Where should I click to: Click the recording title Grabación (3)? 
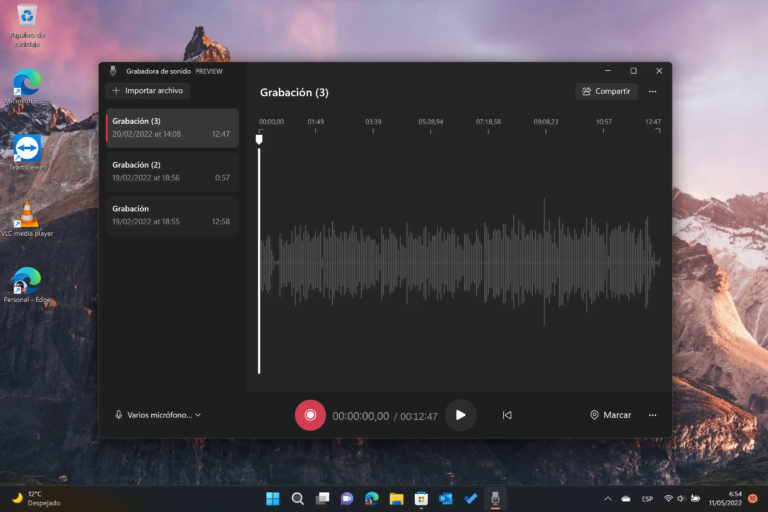(294, 93)
